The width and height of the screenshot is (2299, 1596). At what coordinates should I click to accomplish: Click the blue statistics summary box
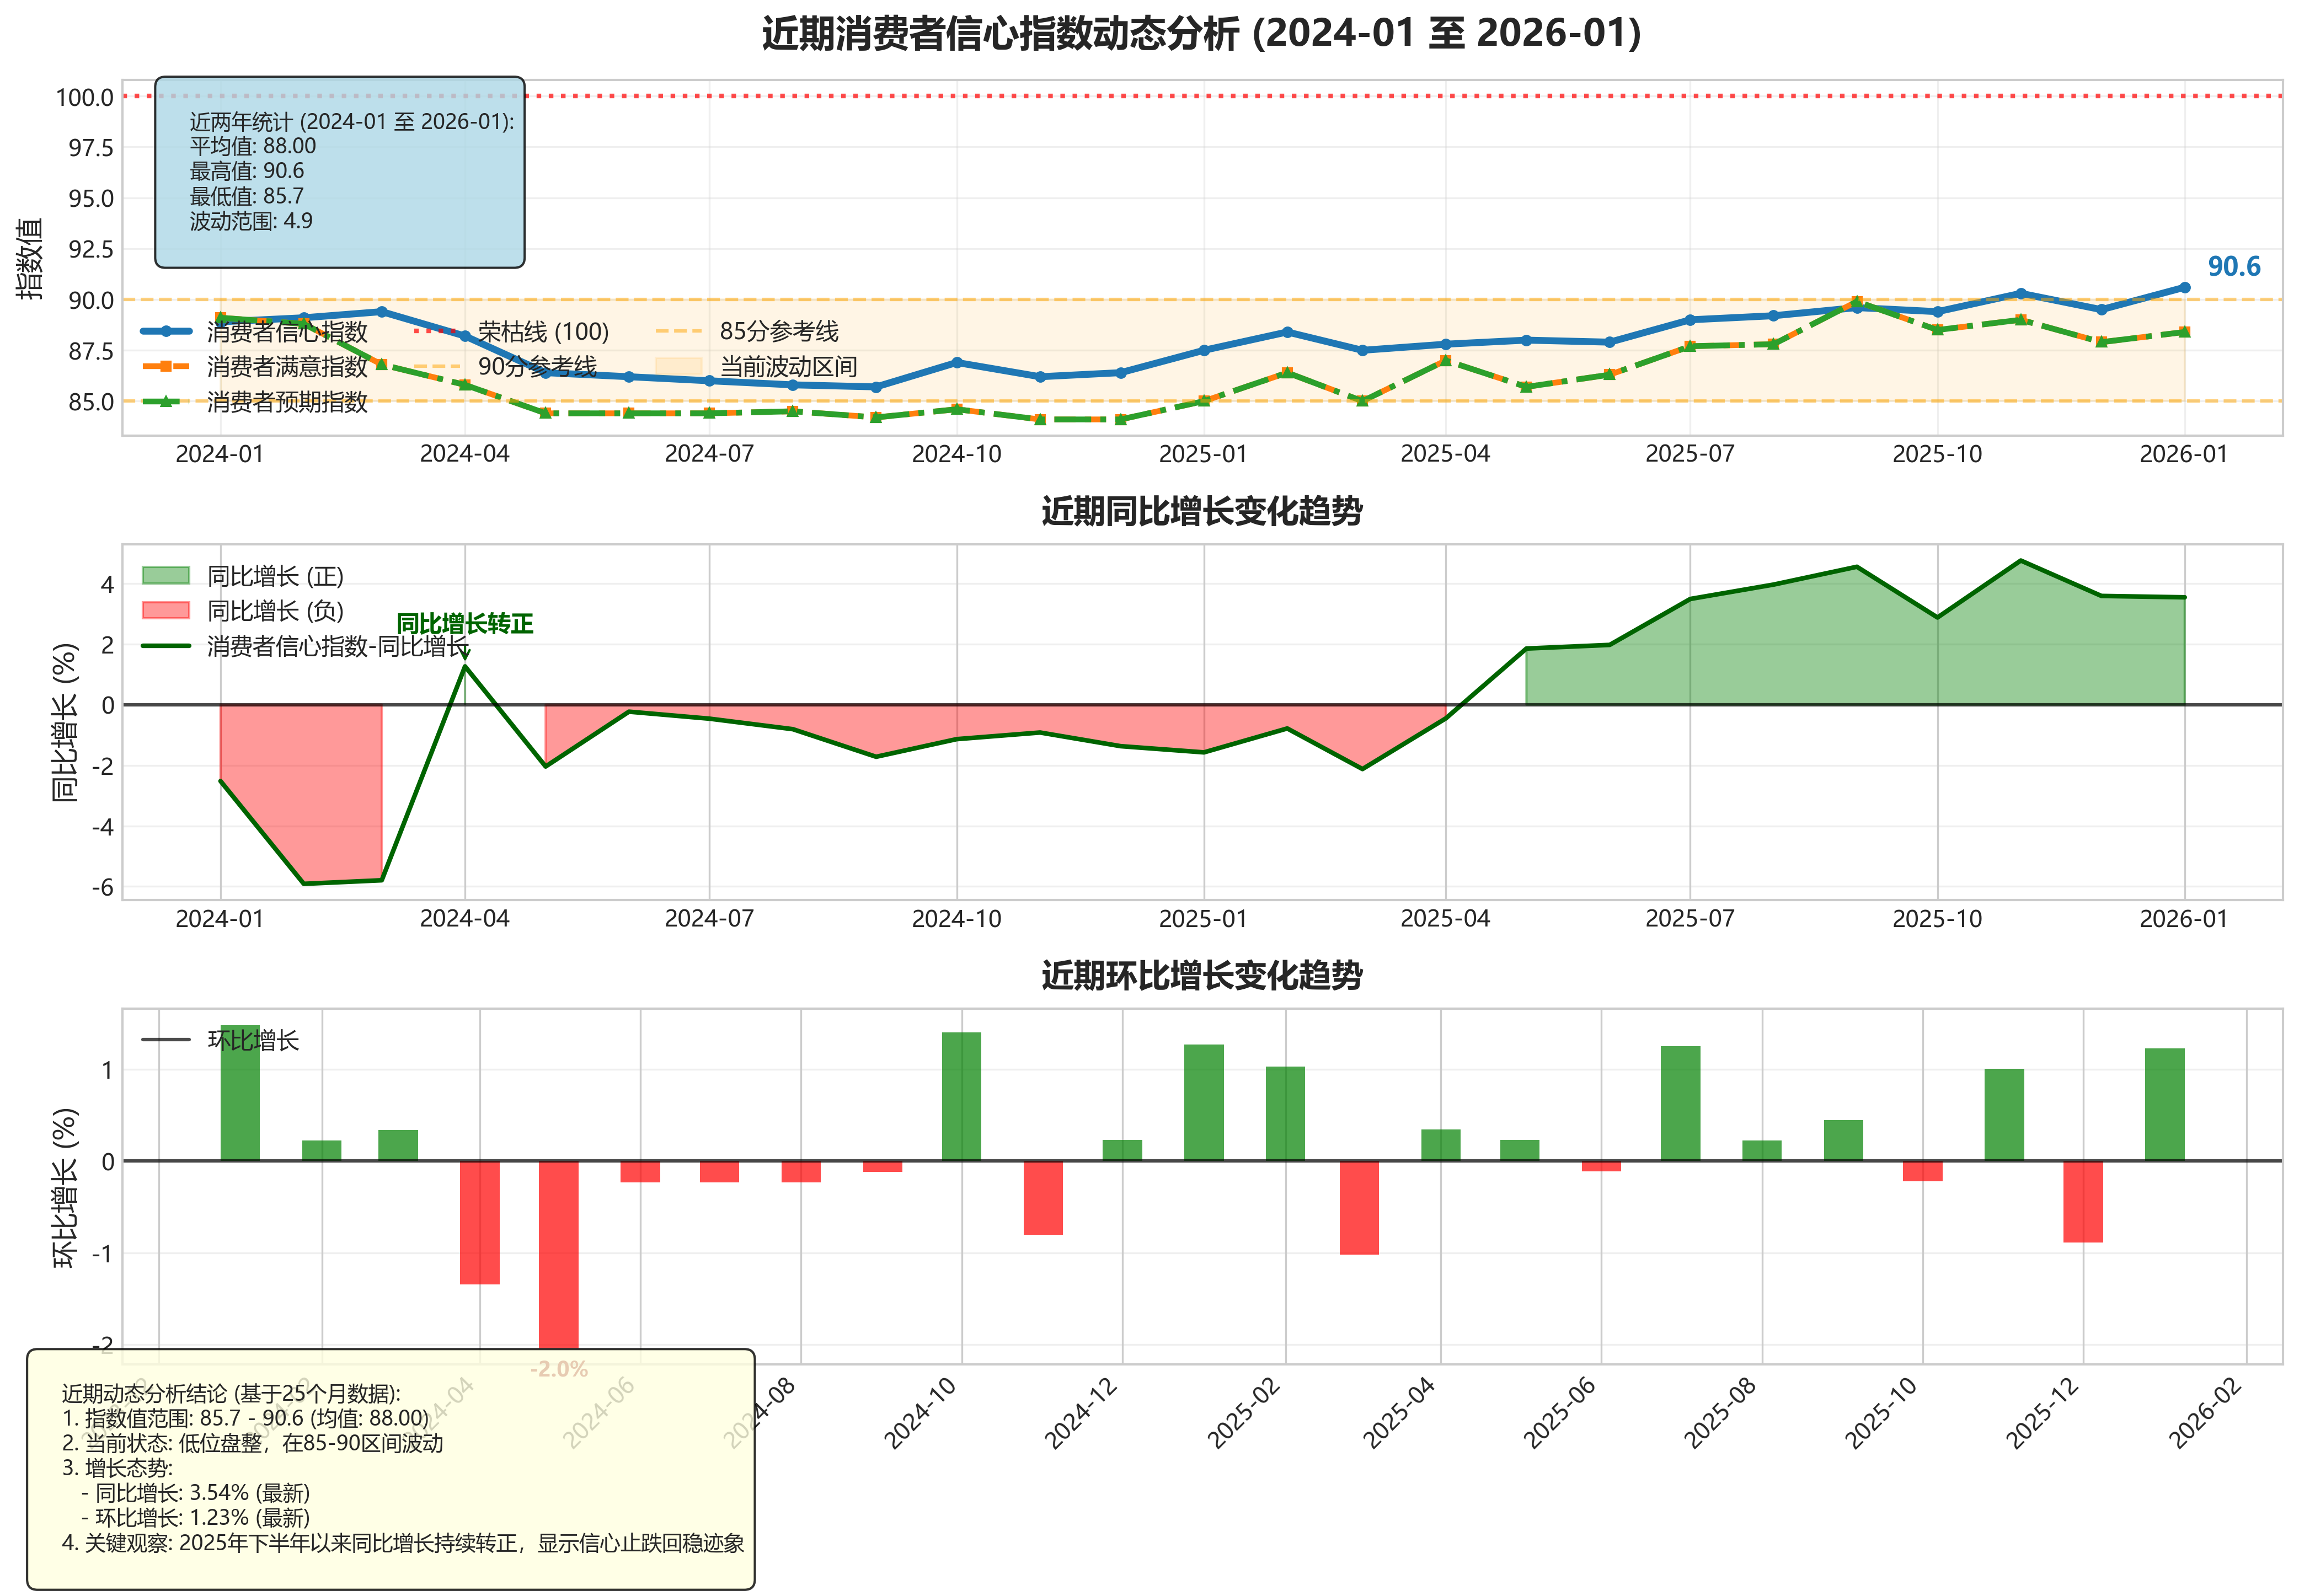pyautogui.click(x=339, y=172)
